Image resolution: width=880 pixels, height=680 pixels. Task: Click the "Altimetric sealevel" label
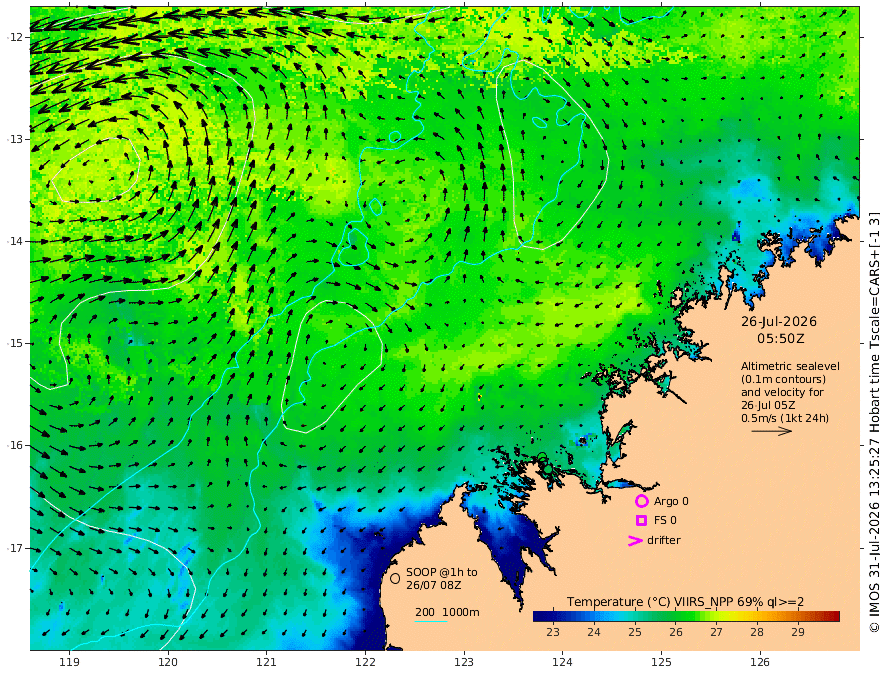click(x=790, y=366)
